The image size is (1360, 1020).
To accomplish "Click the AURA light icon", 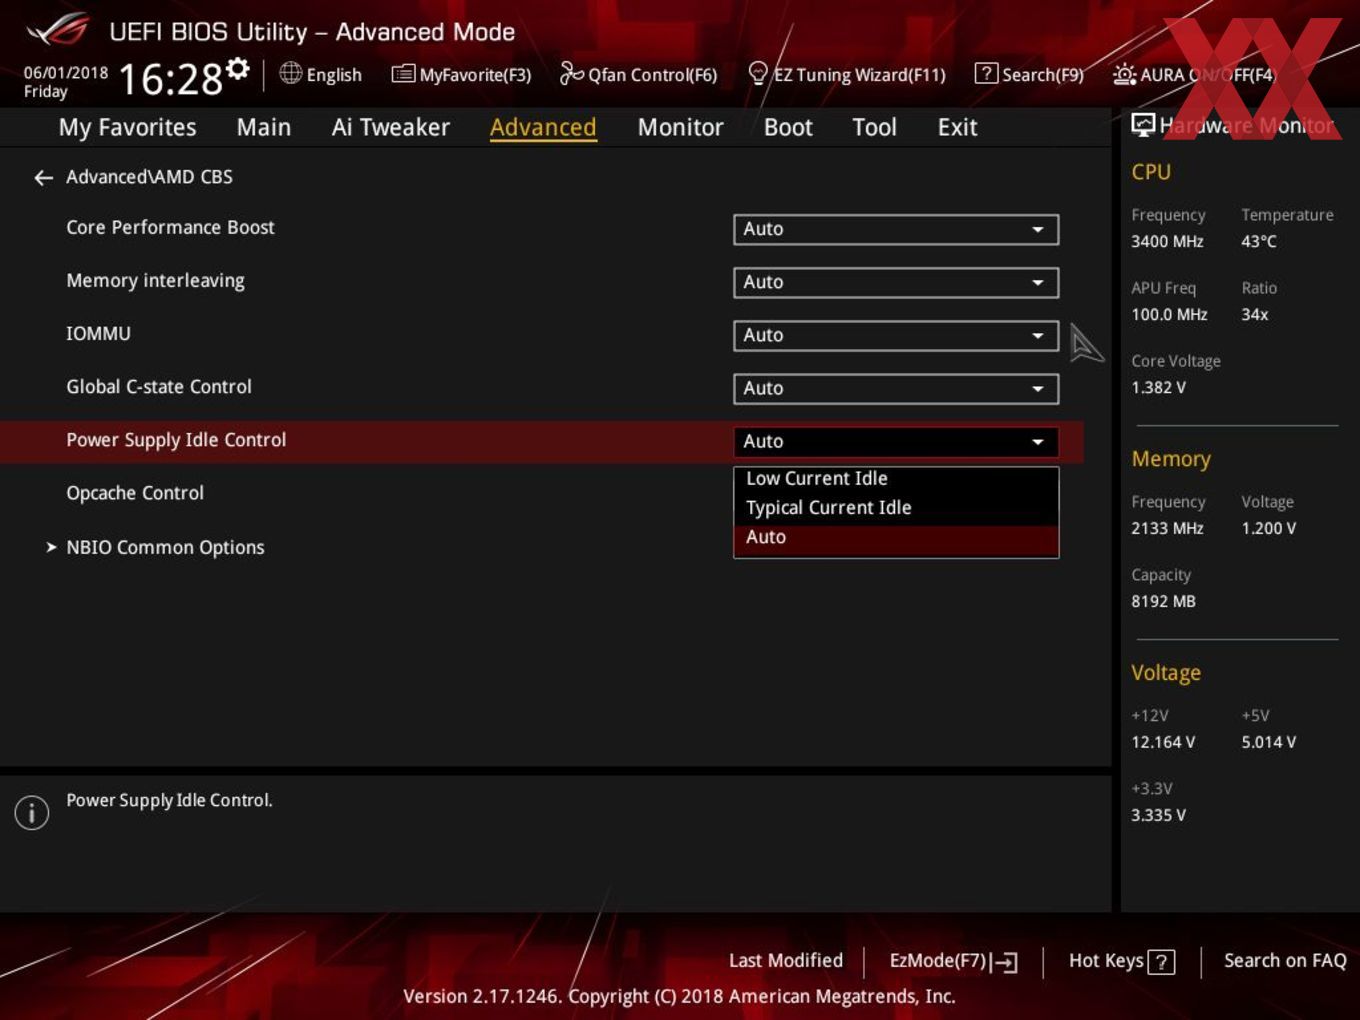I will [1124, 74].
